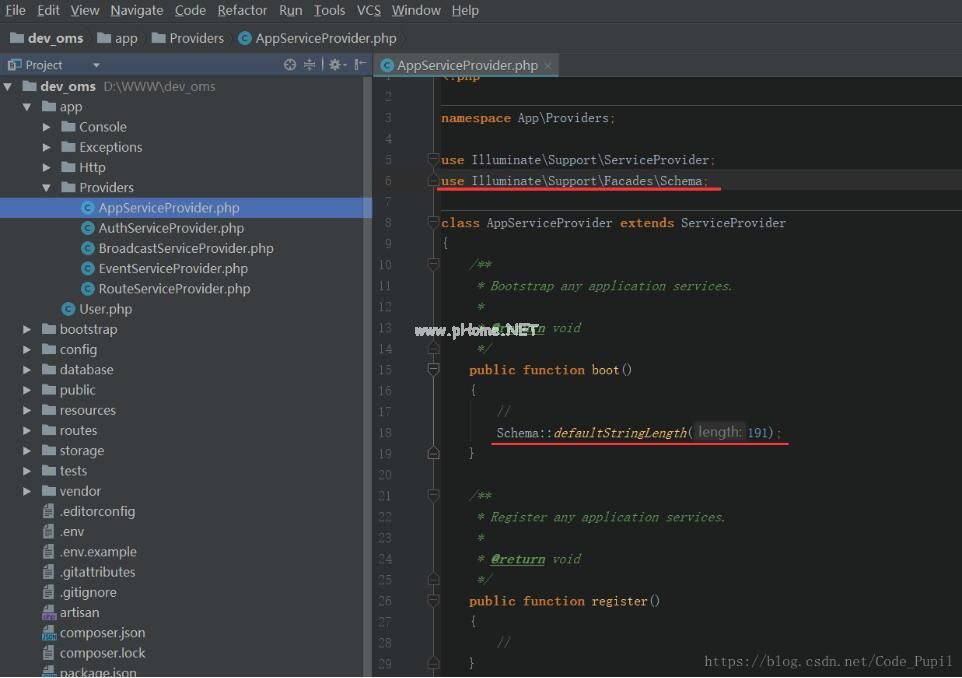The image size is (962, 678).
Task: Open the Window menu
Action: [416, 10]
